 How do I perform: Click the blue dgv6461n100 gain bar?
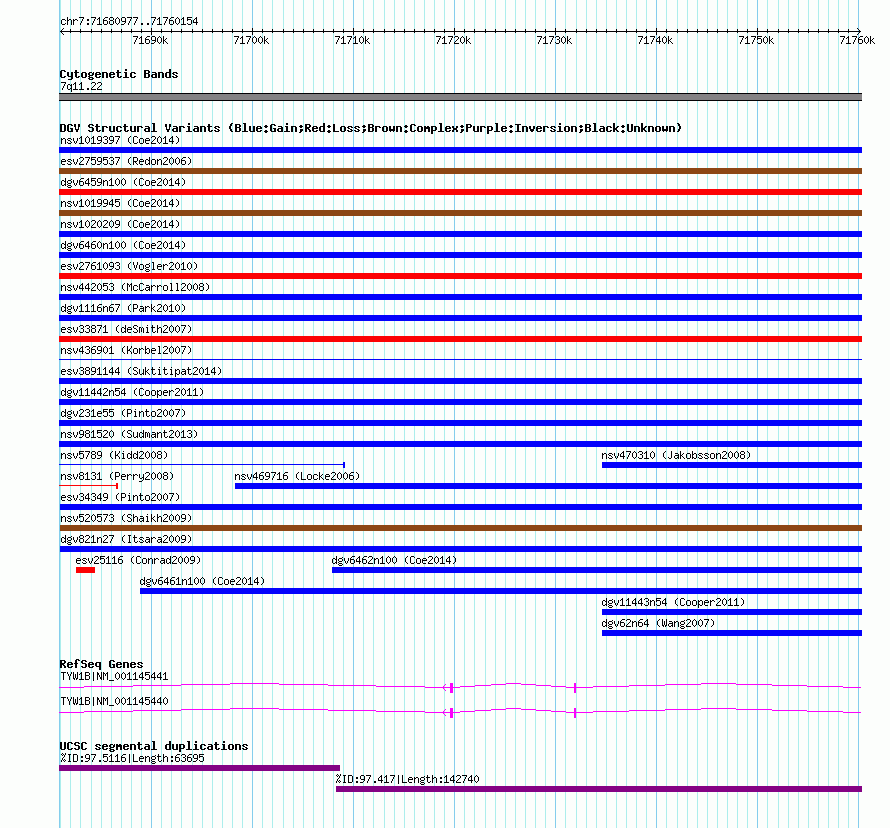501,591
